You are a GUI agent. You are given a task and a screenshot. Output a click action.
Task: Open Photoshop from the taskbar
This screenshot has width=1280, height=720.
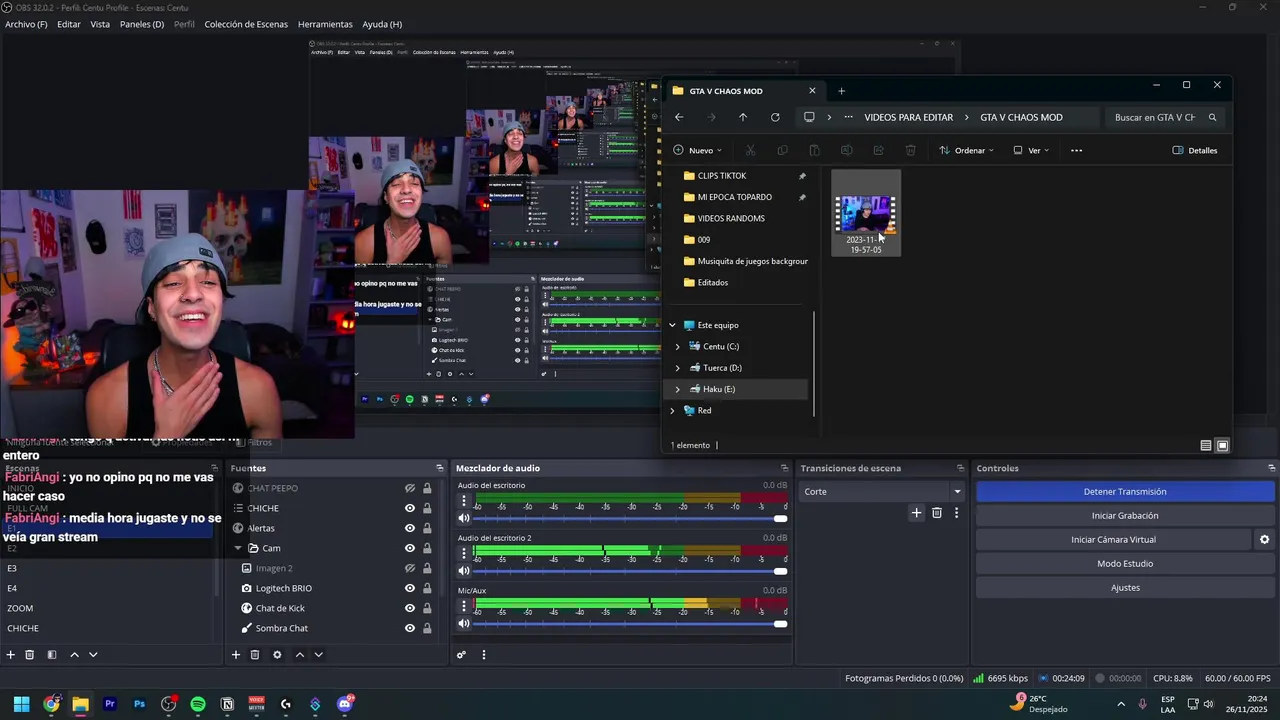tap(139, 704)
